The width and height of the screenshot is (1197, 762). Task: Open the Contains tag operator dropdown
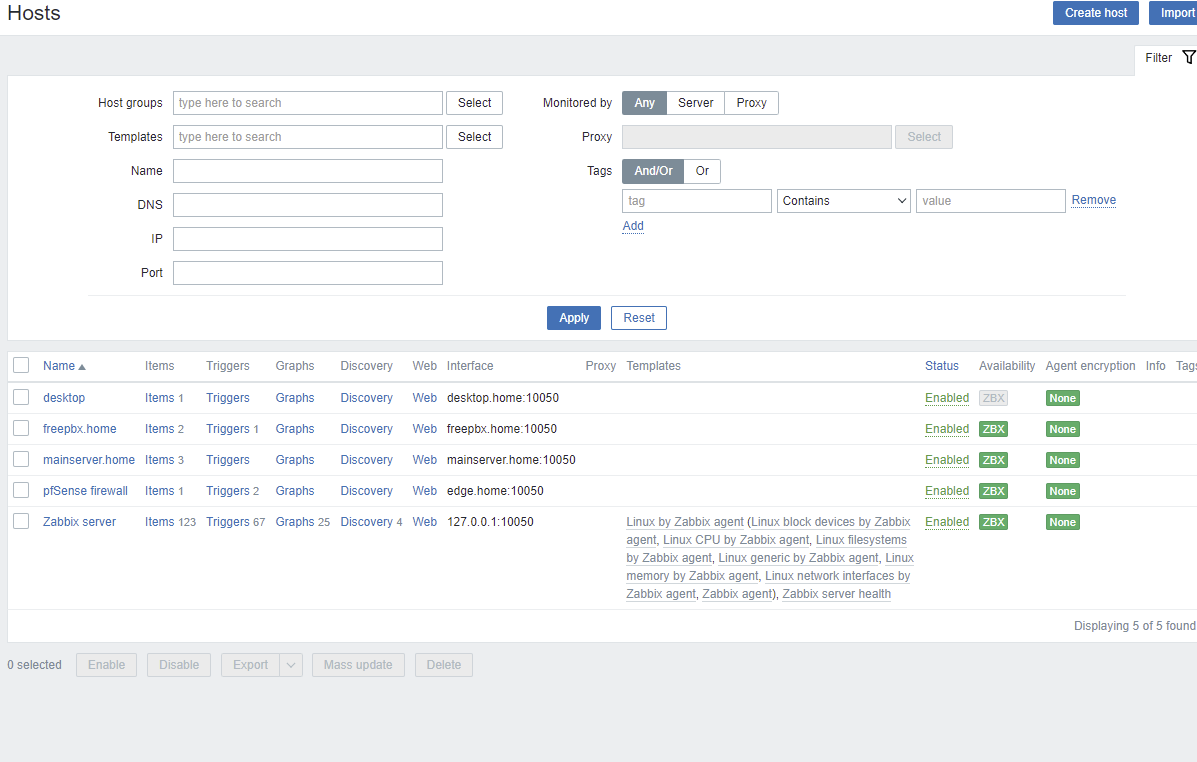tap(843, 201)
